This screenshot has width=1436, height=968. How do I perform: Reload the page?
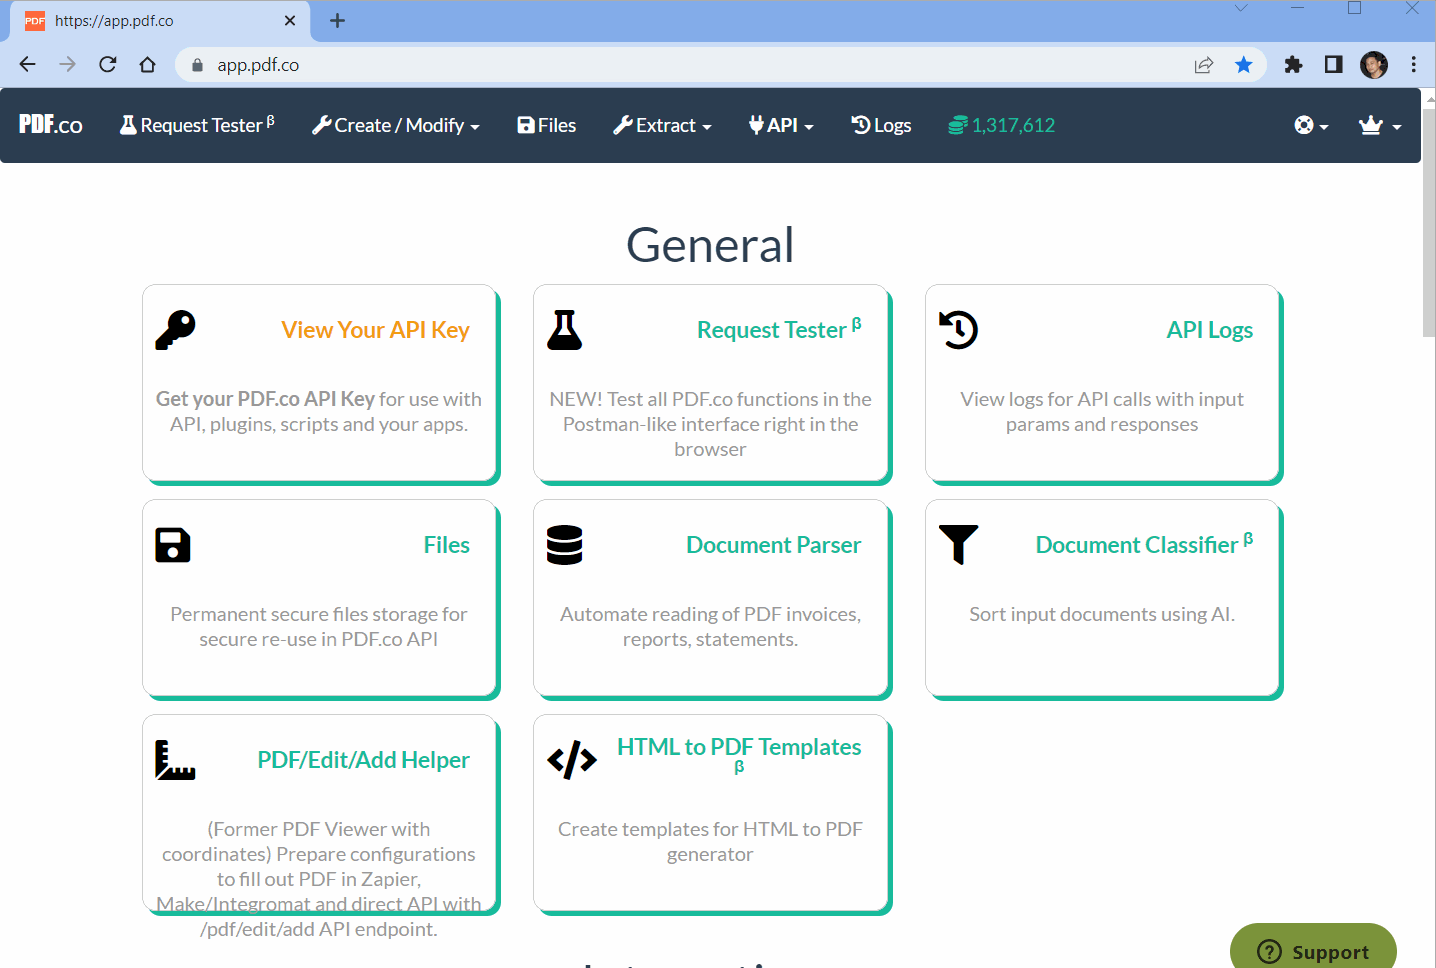coord(108,65)
